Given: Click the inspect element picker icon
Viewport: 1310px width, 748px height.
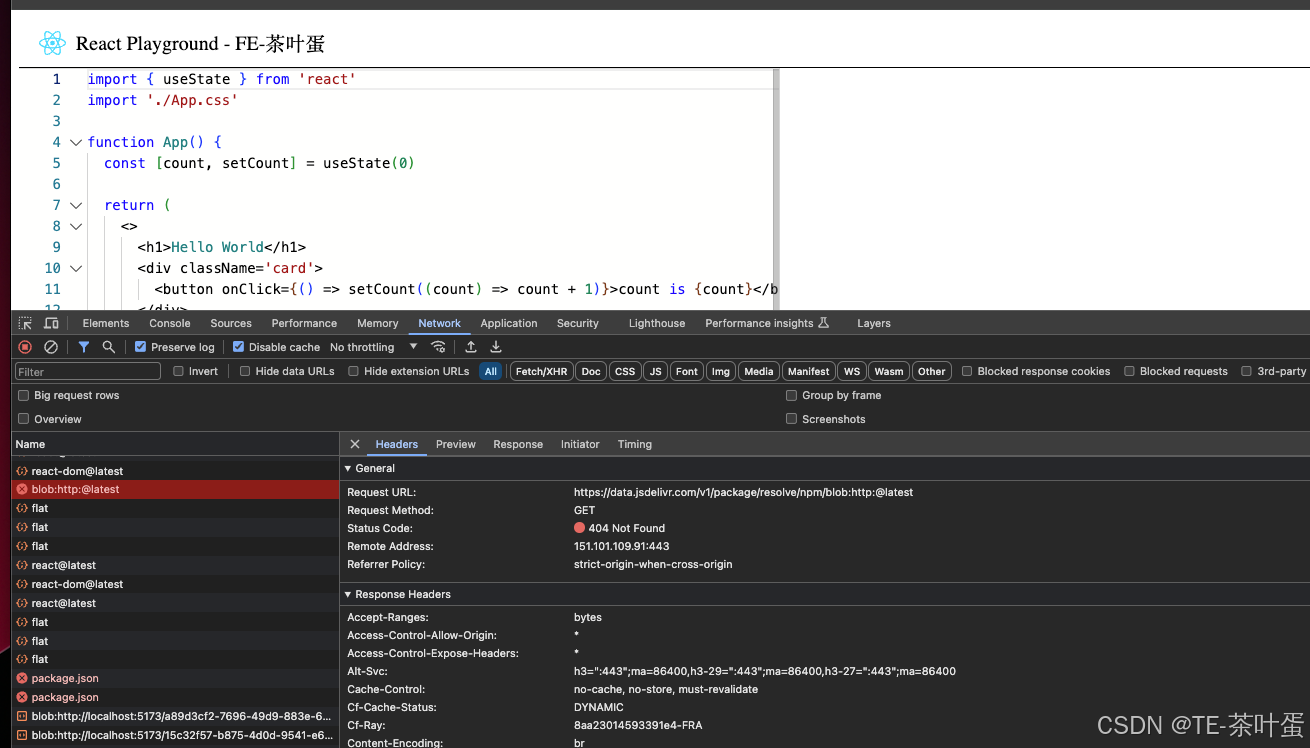Looking at the screenshot, I should coord(25,323).
